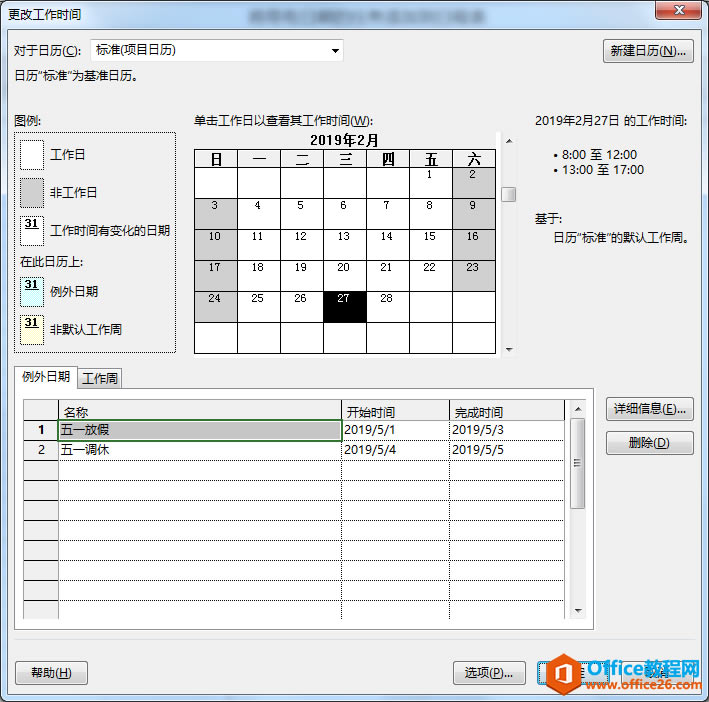Click start date 2019/5/1 cell
This screenshot has width=709, height=702.
(396, 430)
